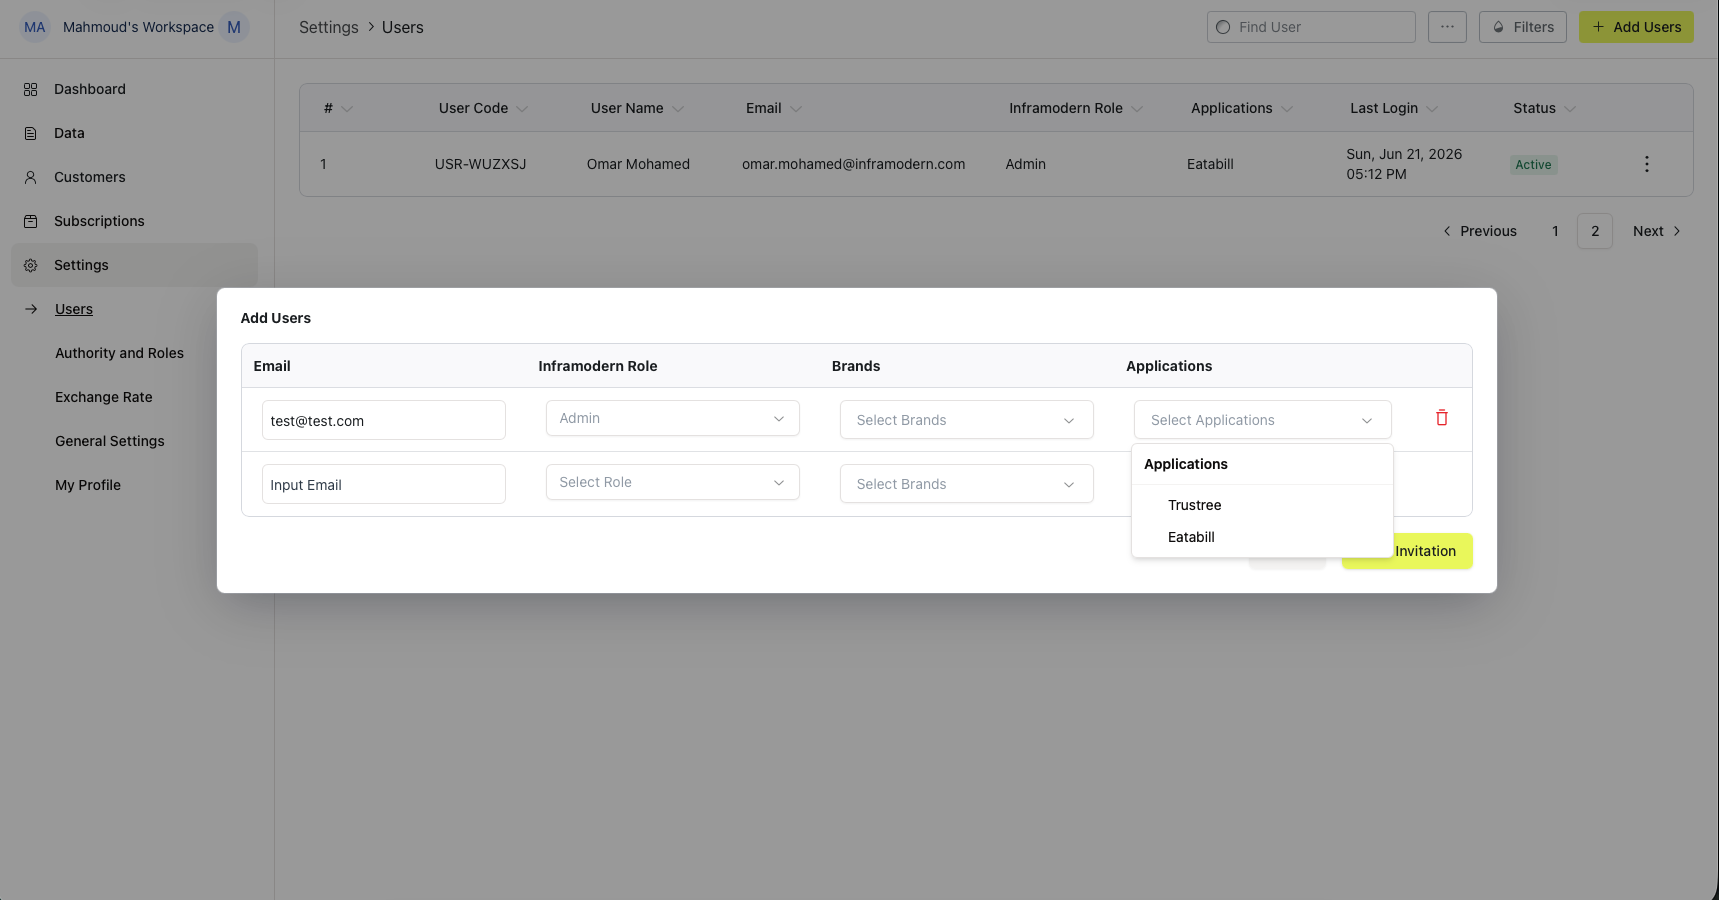Image resolution: width=1719 pixels, height=900 pixels.
Task: Click the MA workspace avatar
Action: point(35,27)
